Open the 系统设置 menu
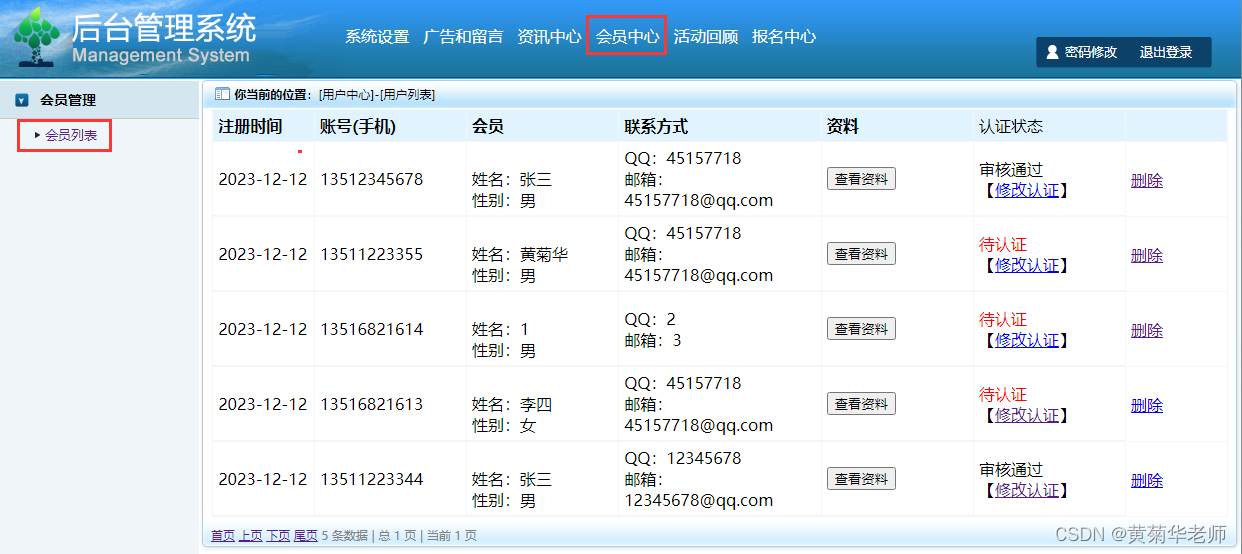This screenshot has height=554, width=1242. point(377,37)
